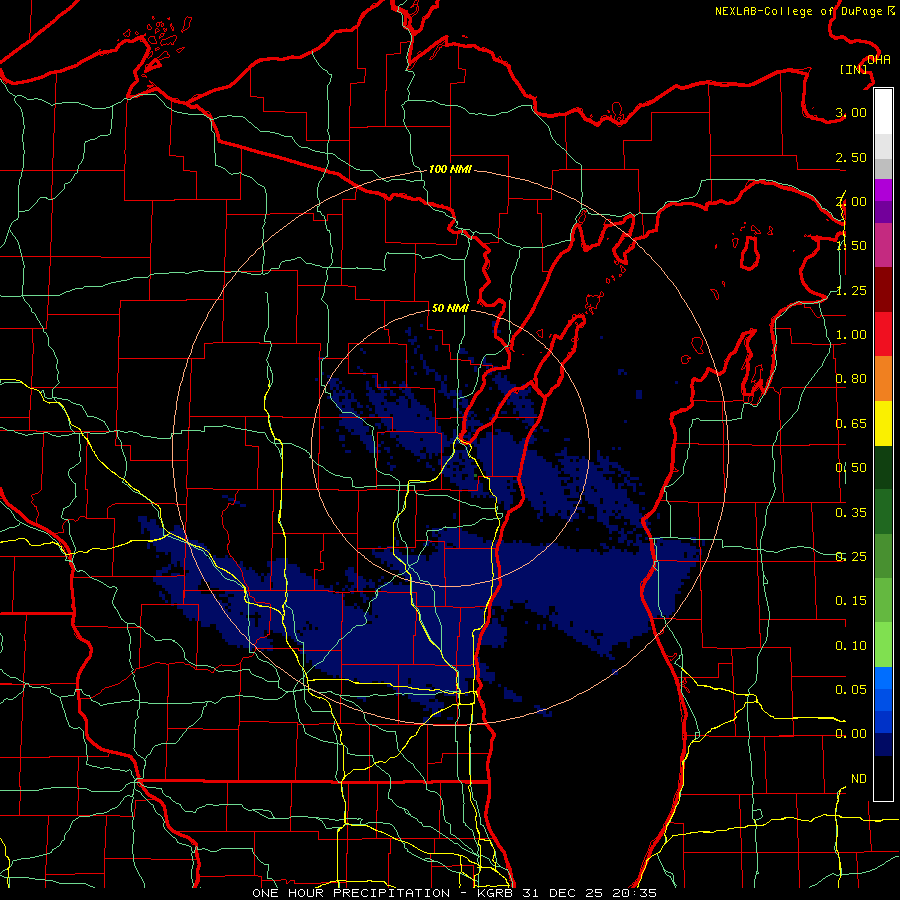
Task: Click the pink swatch beside 1.50
Action: pos(883,245)
